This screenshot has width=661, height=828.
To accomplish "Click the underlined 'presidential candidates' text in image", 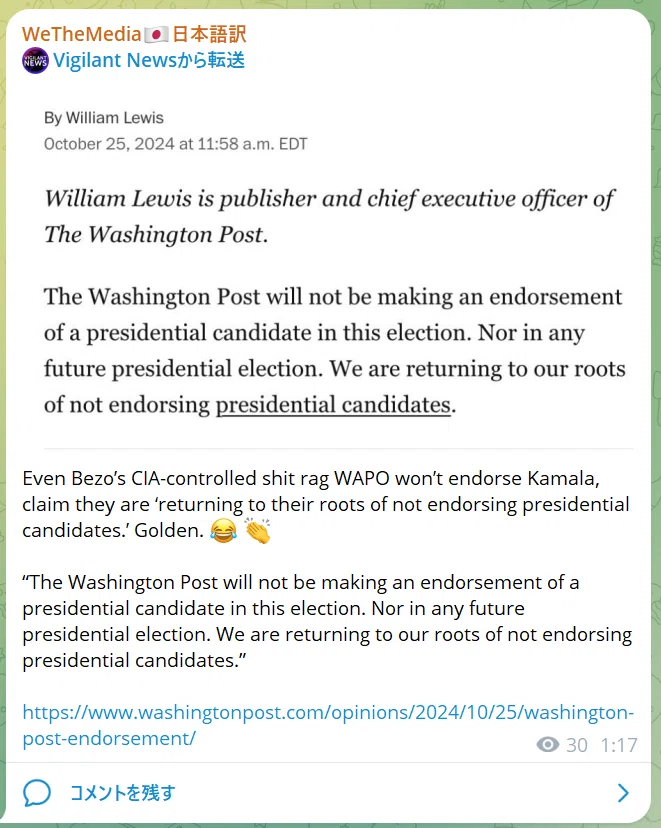I will coord(333,405).
